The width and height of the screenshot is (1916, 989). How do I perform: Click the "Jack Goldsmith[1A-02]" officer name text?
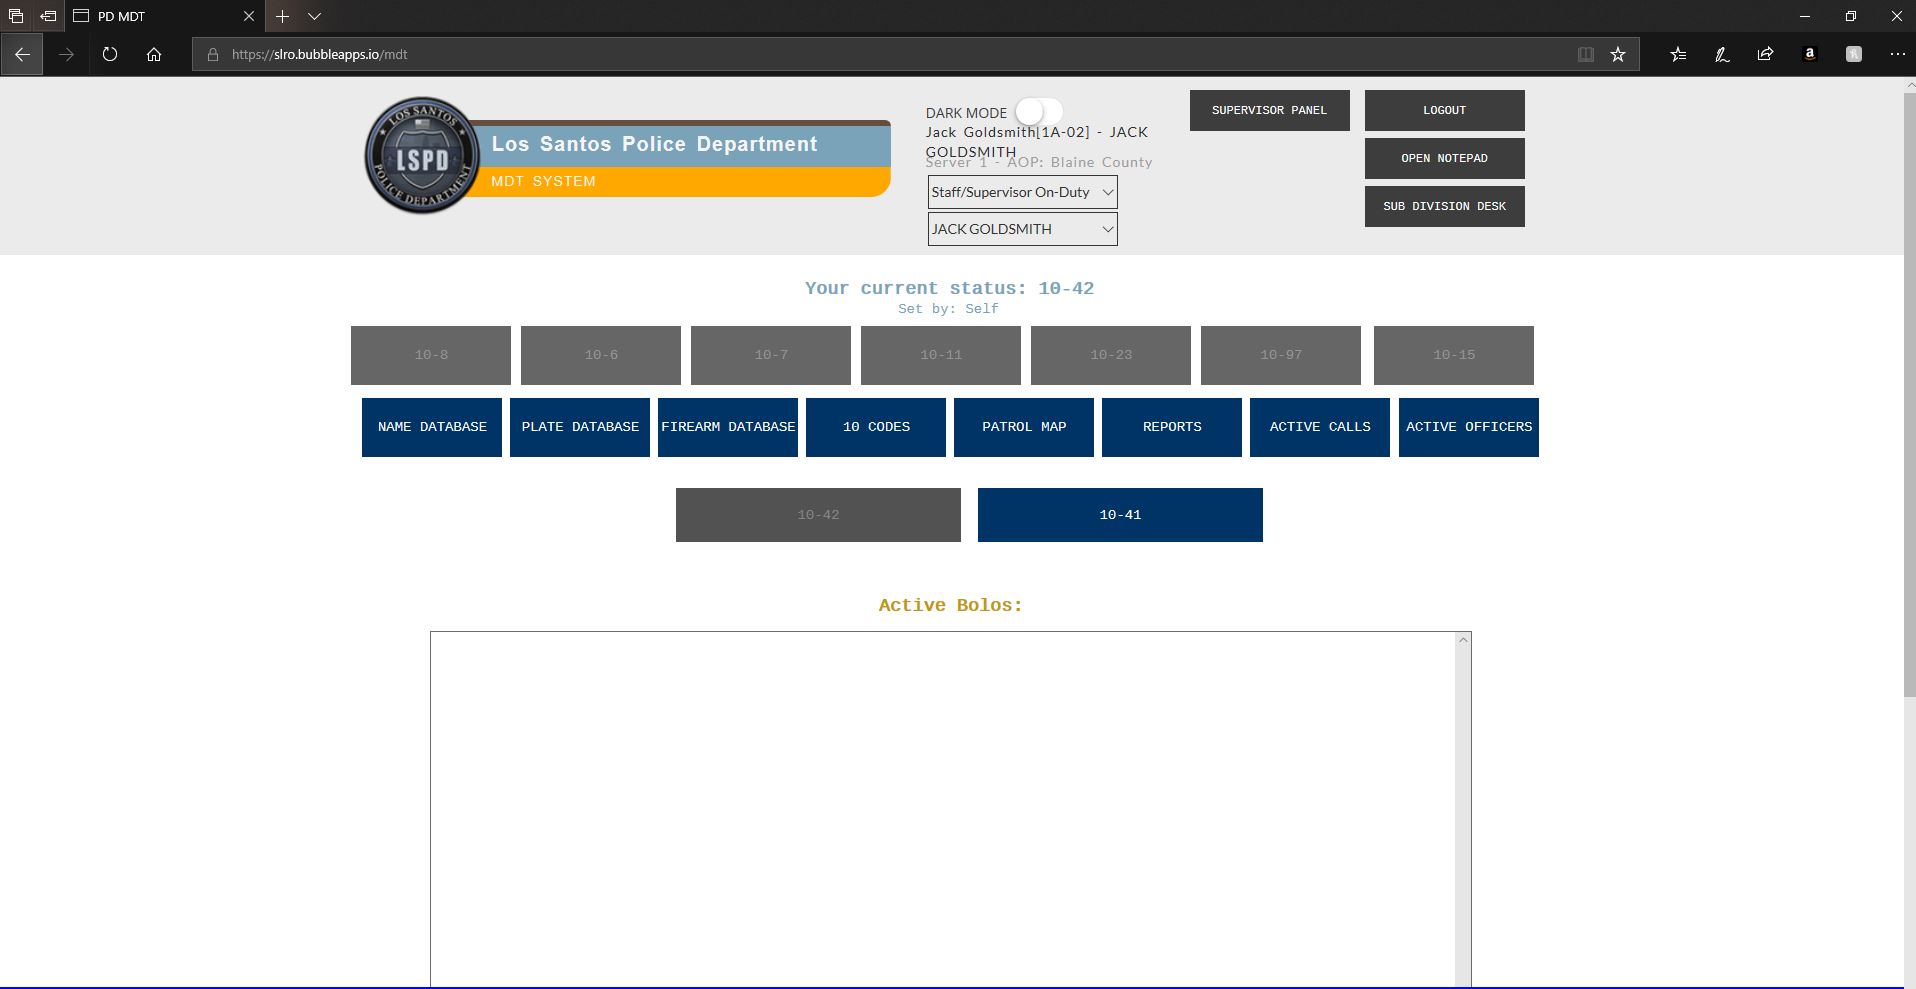pos(1008,132)
